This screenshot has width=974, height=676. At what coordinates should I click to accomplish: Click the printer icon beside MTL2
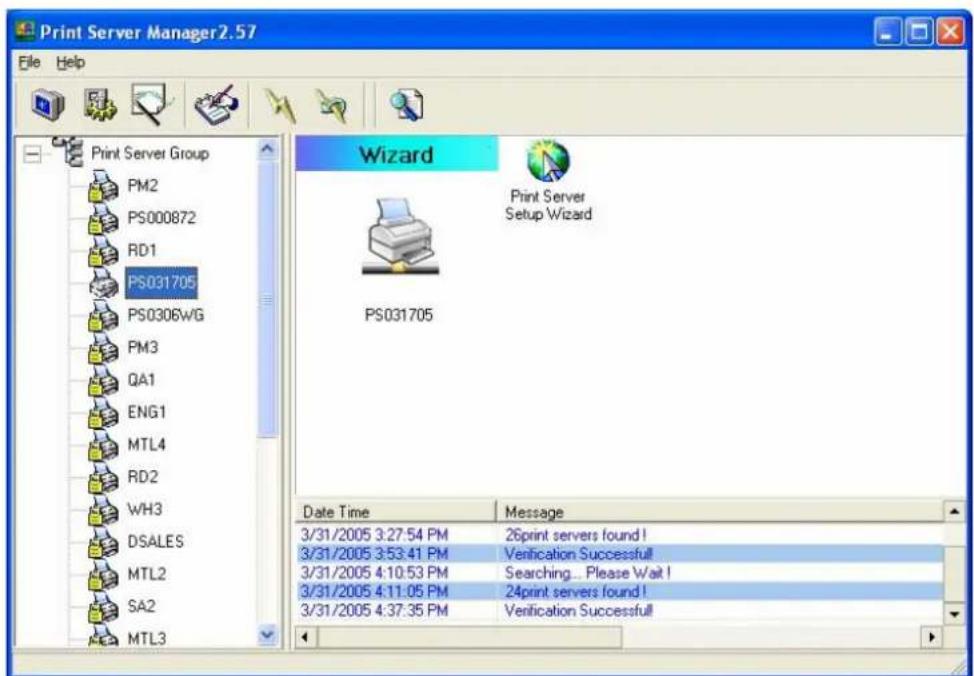103,574
